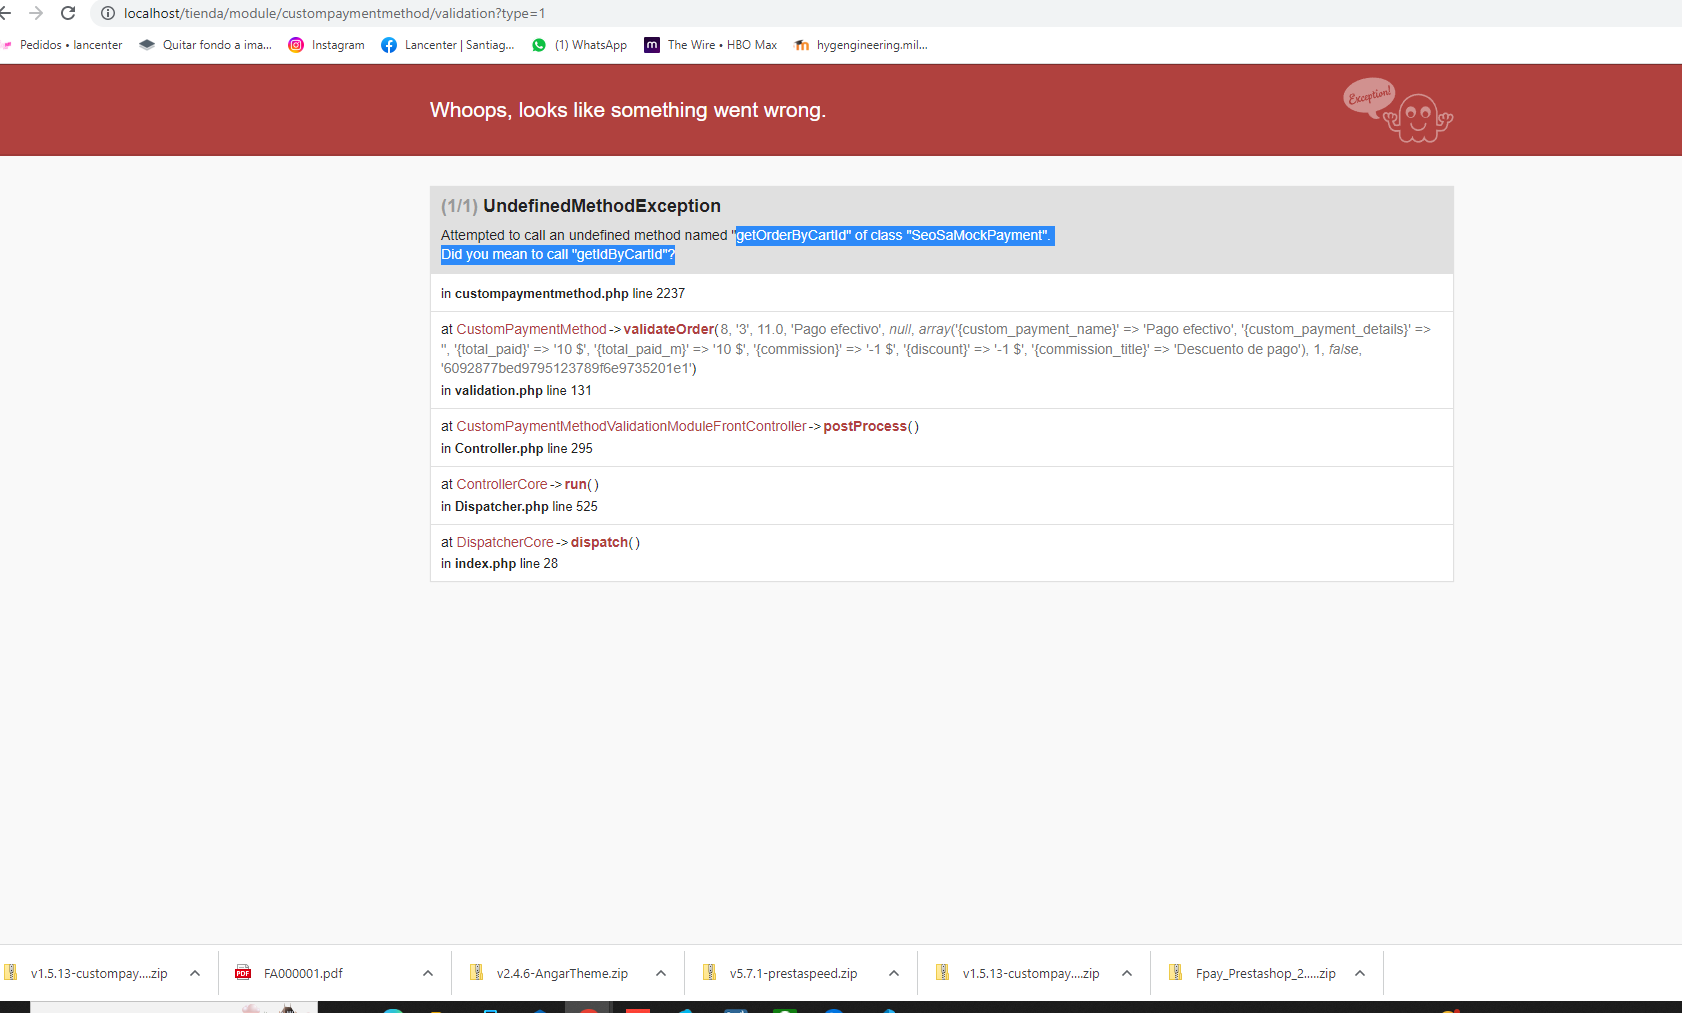This screenshot has width=1682, height=1013.
Task: Click 'index.php line 28' text
Action: tap(507, 564)
